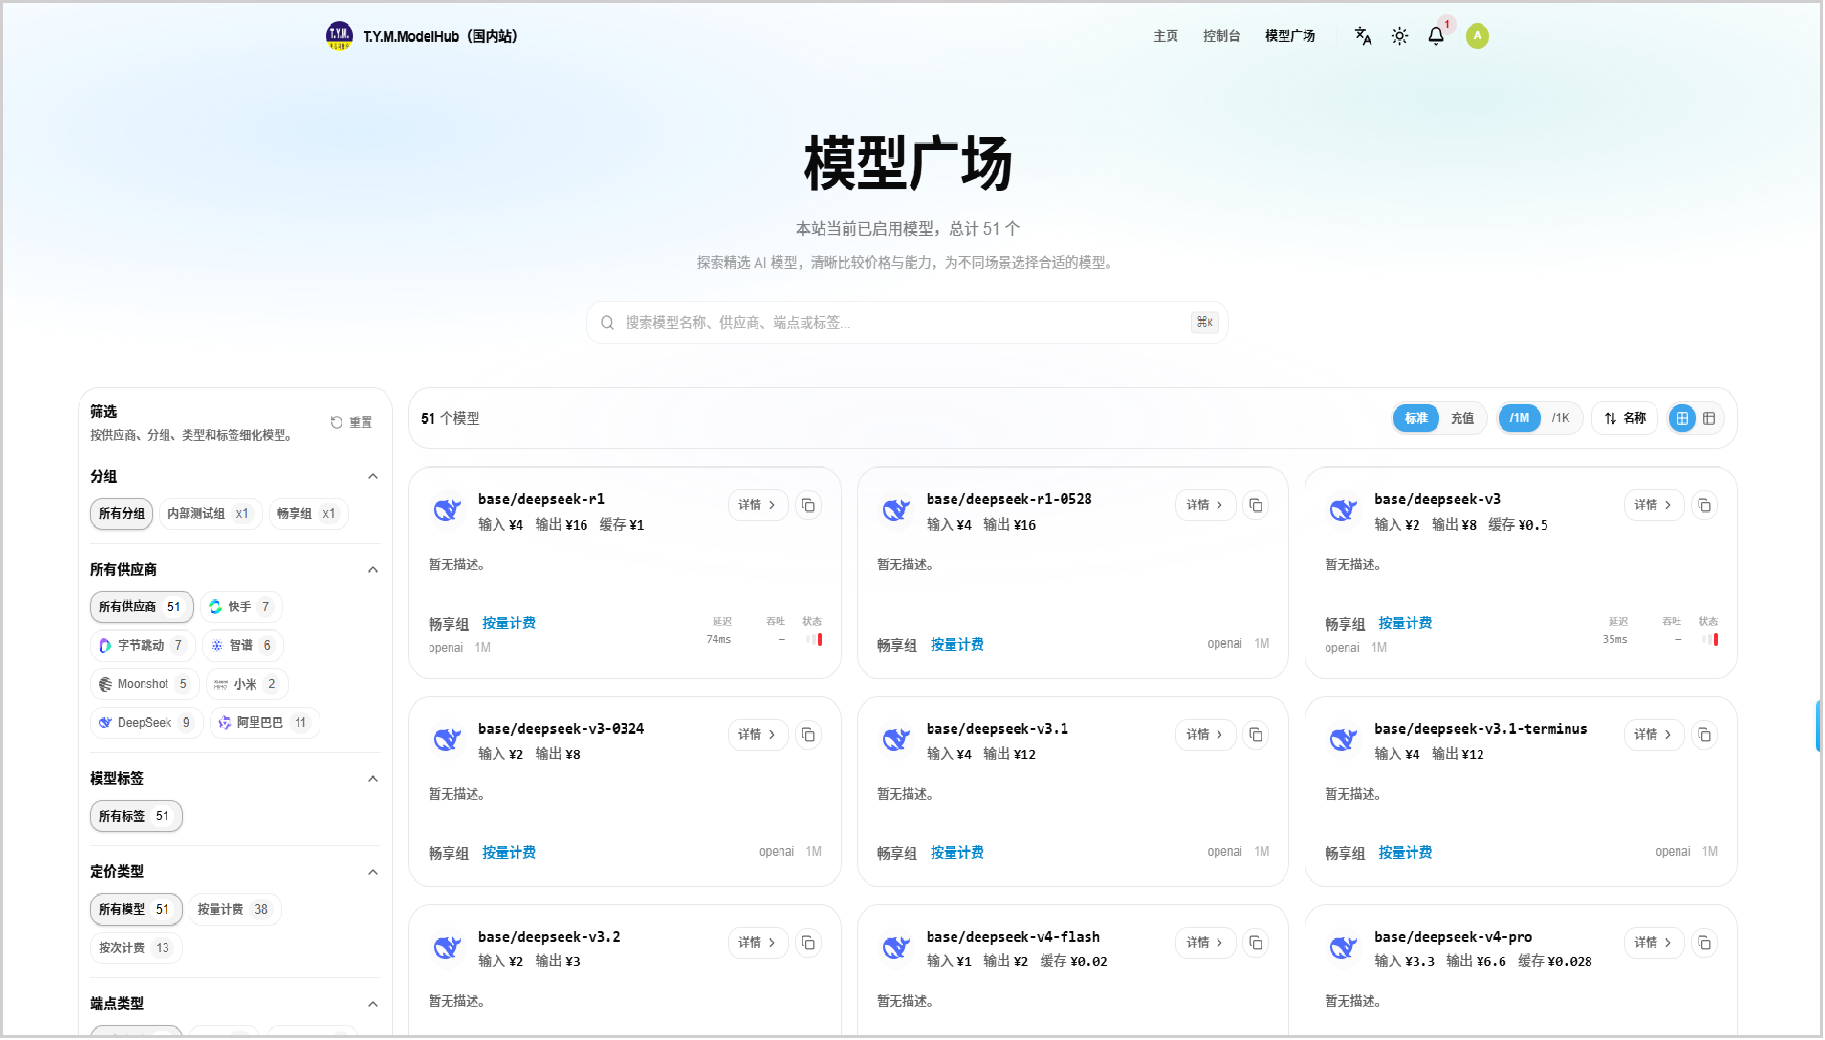Focus the model search input field
The height and width of the screenshot is (1040, 1825).
(x=907, y=323)
